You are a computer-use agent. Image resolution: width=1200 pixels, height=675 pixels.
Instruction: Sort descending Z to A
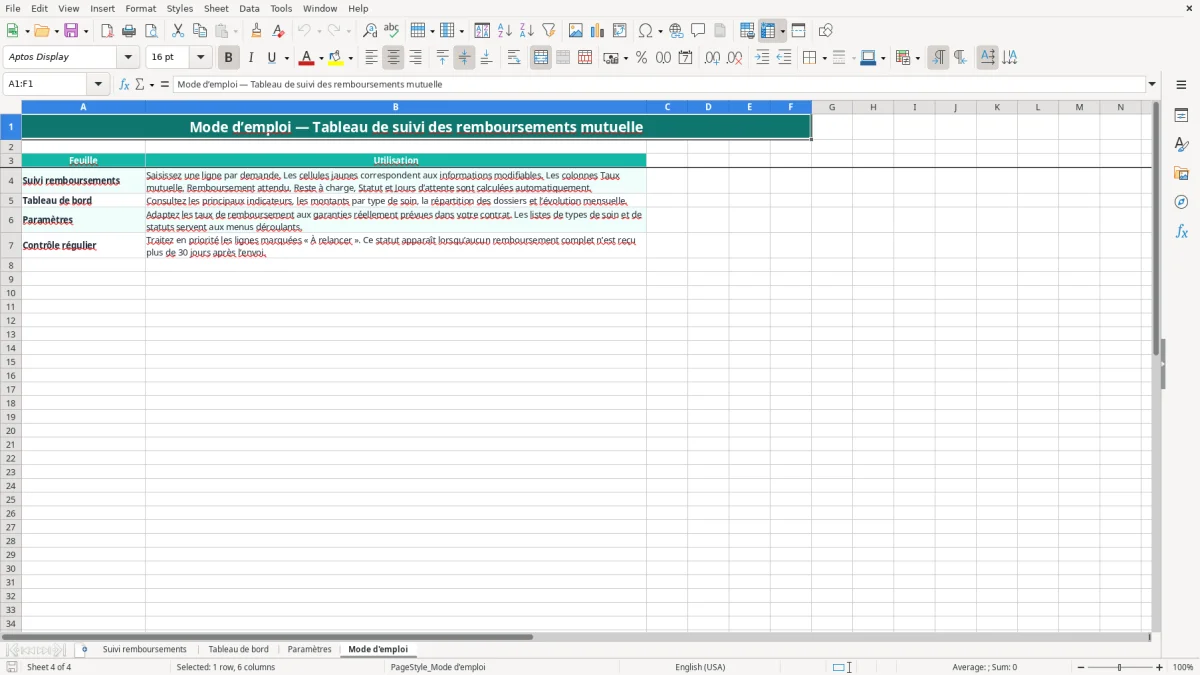527,31
